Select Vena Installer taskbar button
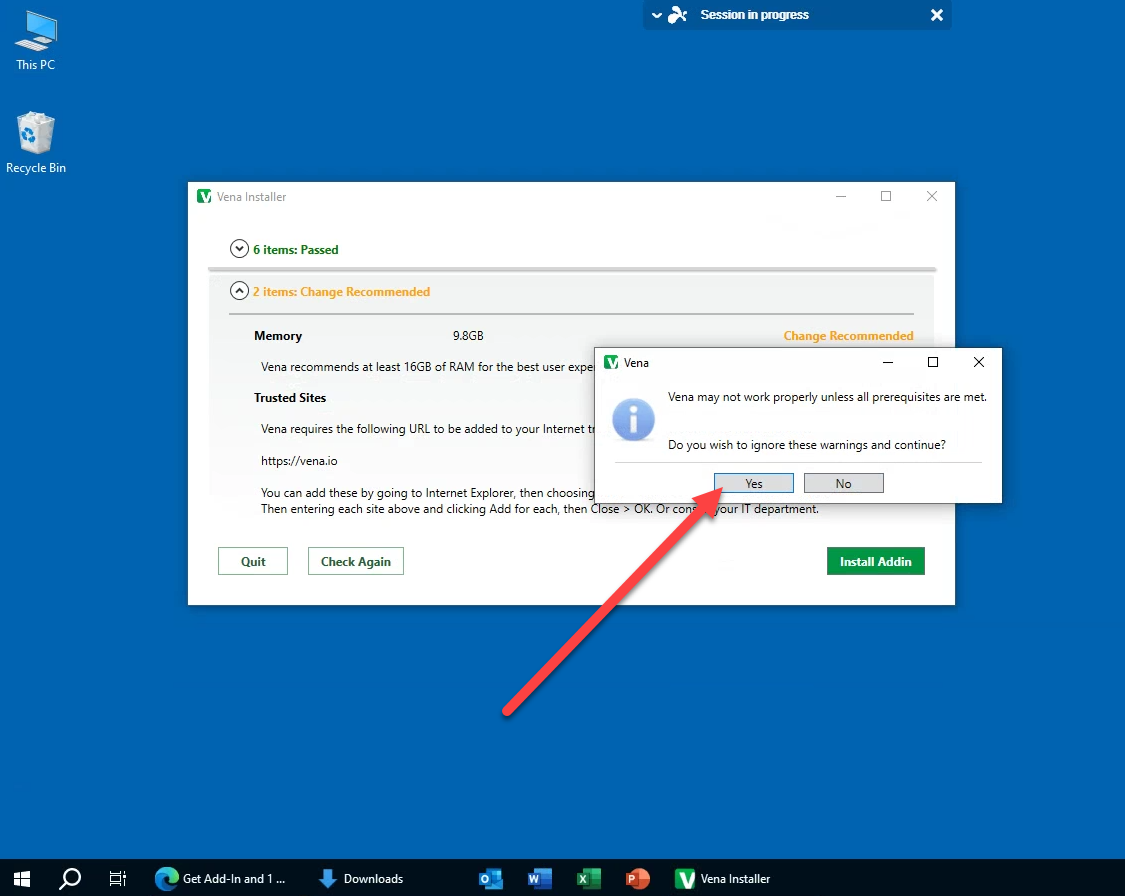This screenshot has height=896, width=1125. point(723,878)
